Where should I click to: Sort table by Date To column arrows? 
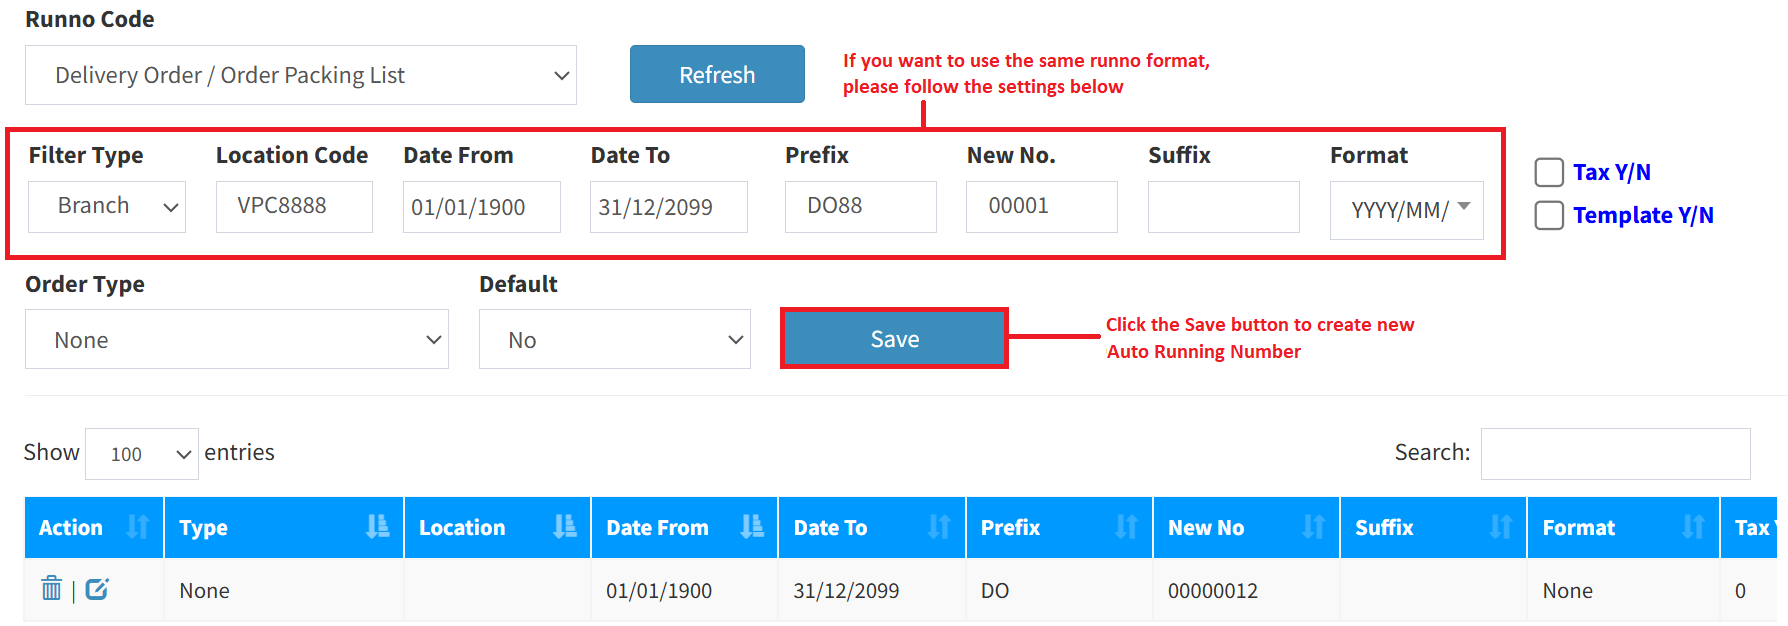(939, 527)
